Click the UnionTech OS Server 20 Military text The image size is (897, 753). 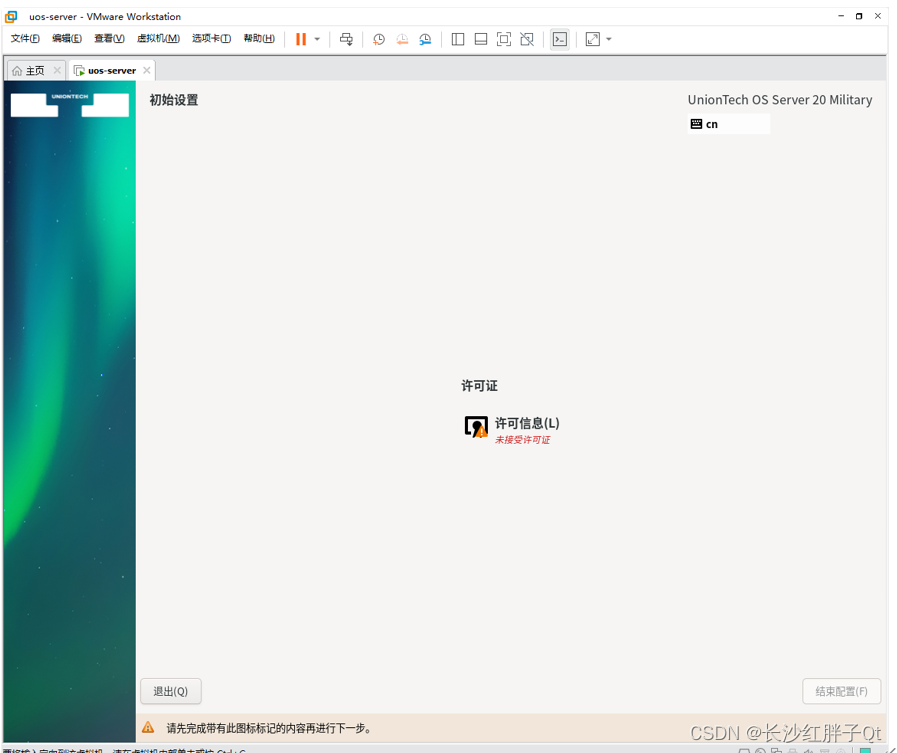780,100
